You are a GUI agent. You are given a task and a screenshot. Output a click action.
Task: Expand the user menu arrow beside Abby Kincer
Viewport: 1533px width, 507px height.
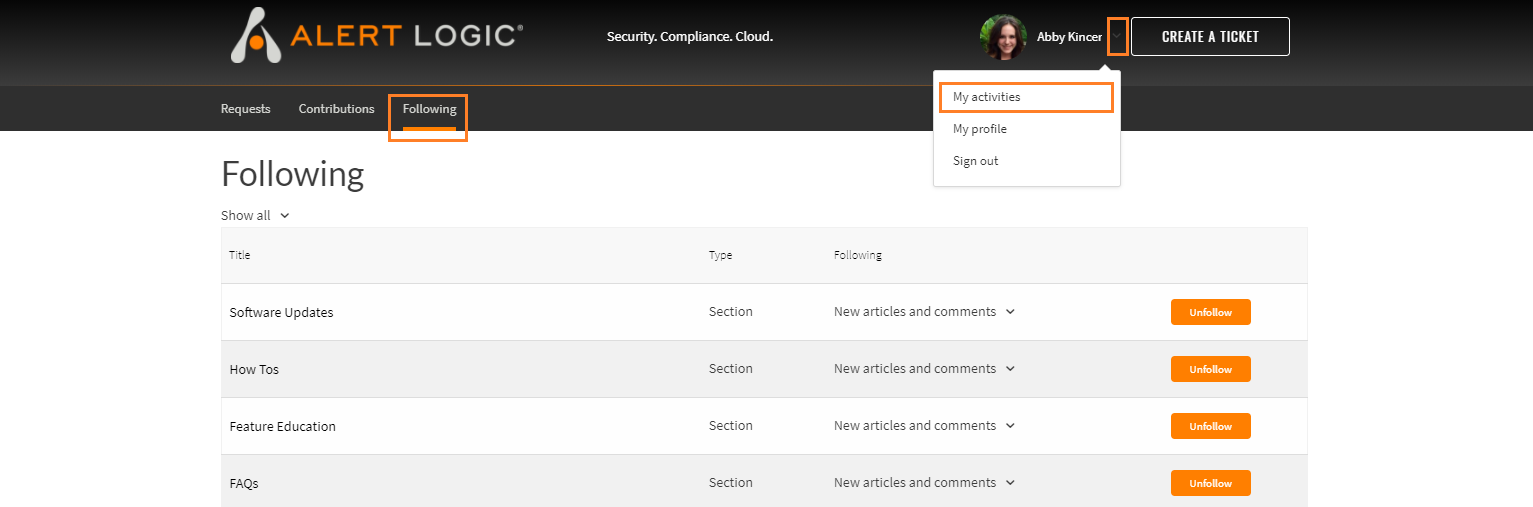(1118, 37)
